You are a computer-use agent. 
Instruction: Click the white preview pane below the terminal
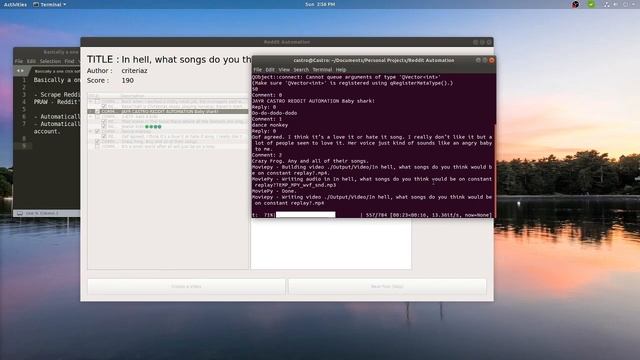(331, 244)
